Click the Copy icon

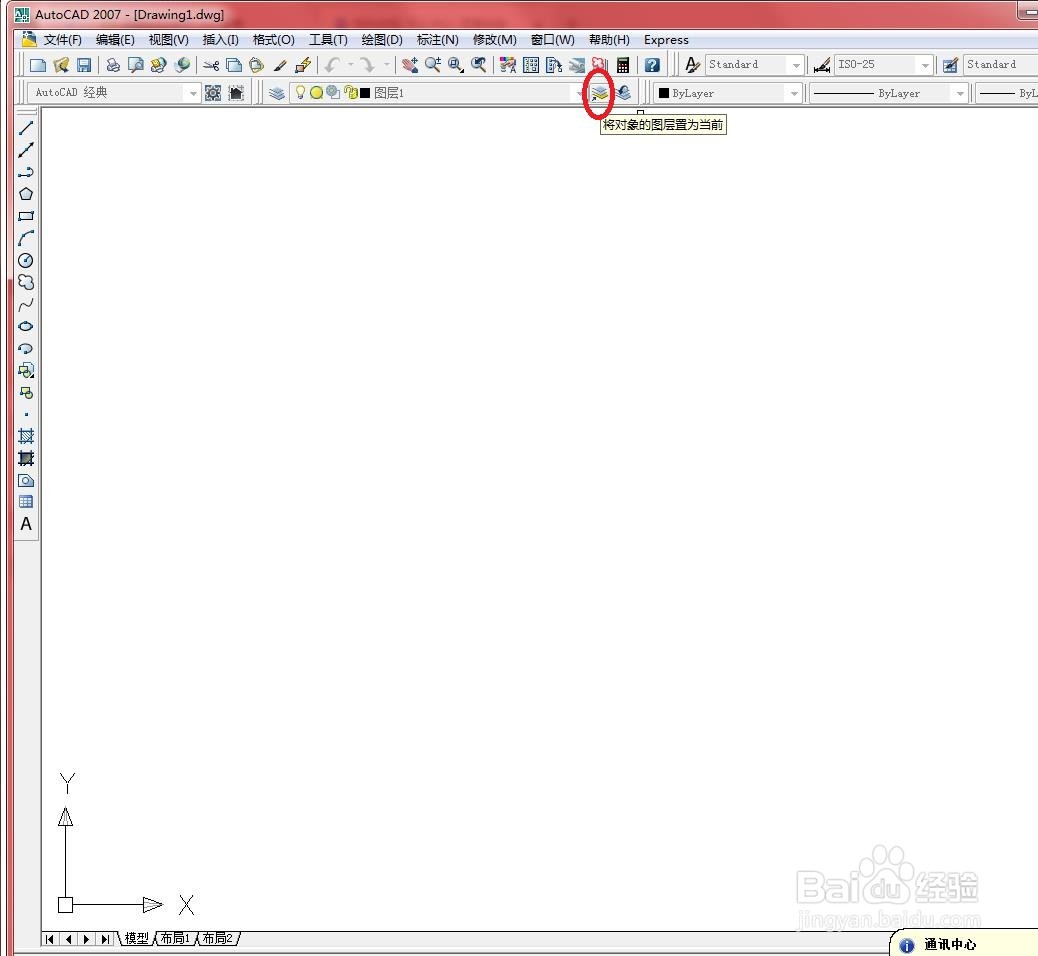[234, 65]
